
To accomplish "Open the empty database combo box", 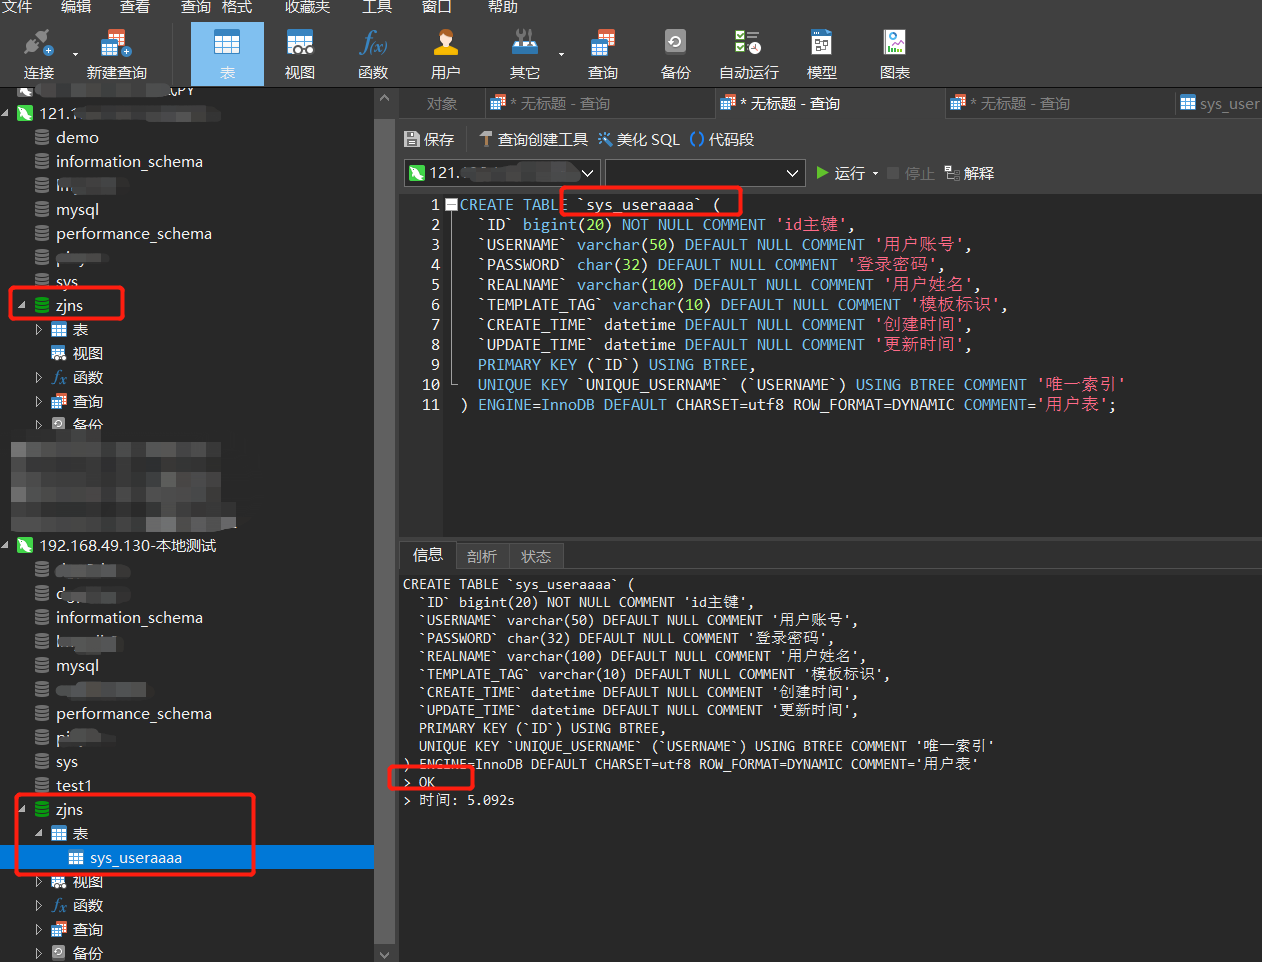I will [705, 173].
